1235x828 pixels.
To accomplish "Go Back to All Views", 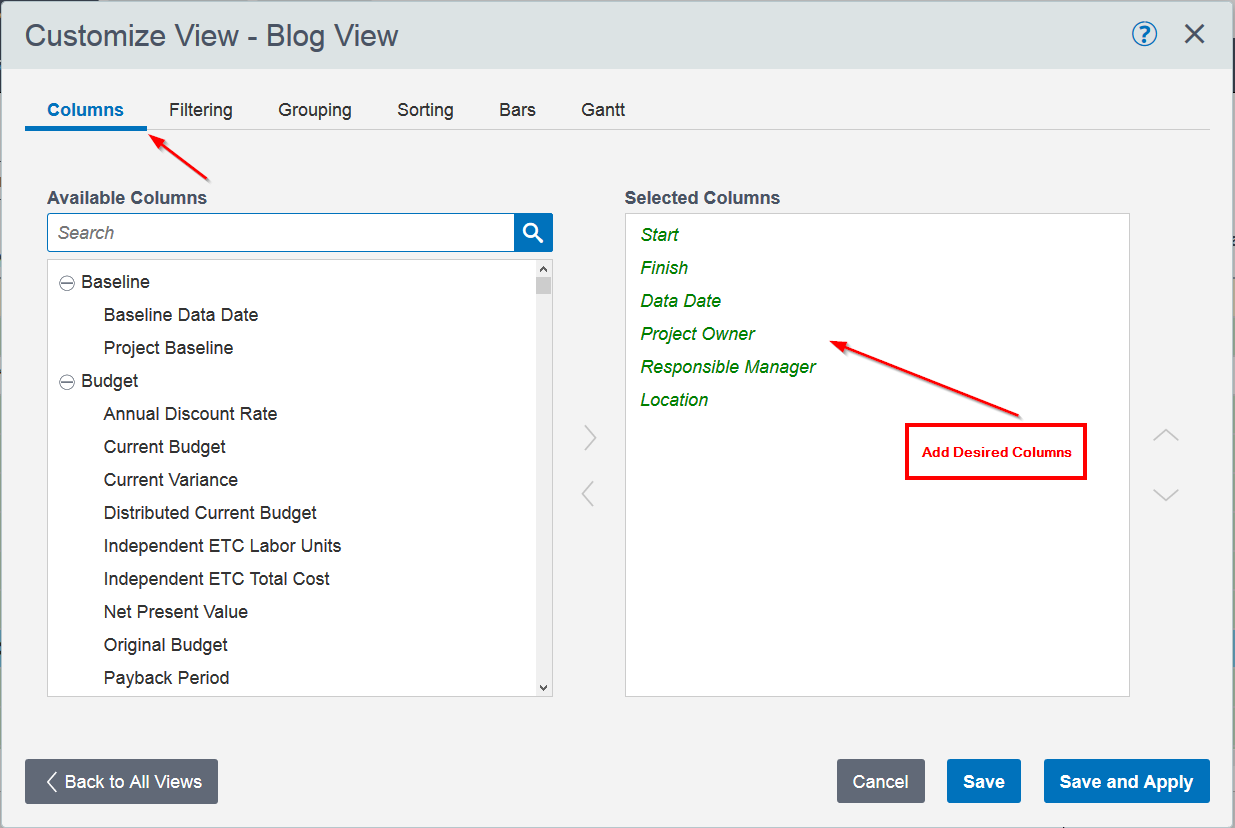I will pos(121,782).
